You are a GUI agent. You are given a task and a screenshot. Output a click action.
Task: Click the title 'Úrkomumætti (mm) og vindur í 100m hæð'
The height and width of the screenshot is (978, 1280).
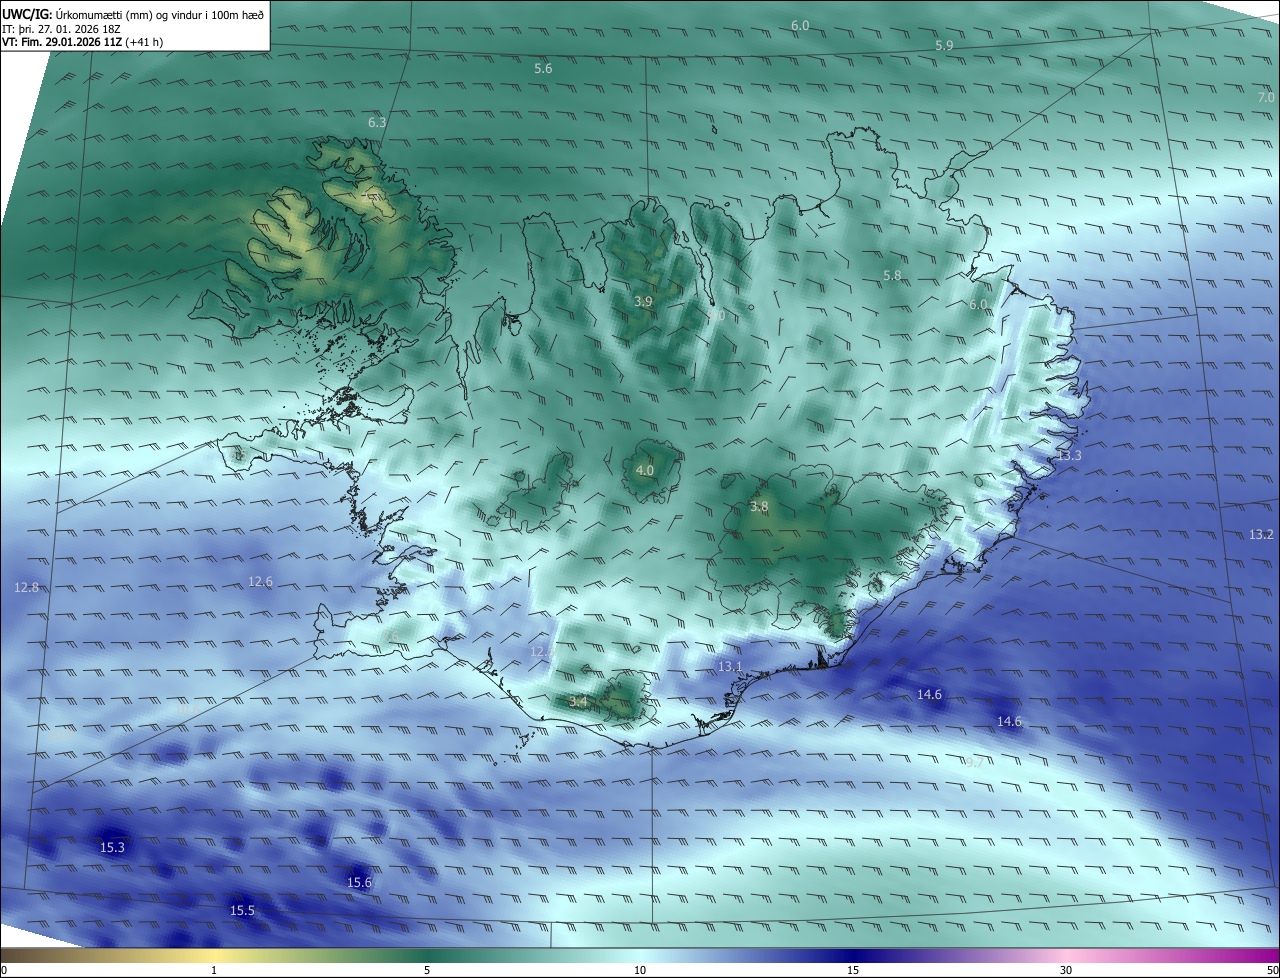click(x=159, y=14)
